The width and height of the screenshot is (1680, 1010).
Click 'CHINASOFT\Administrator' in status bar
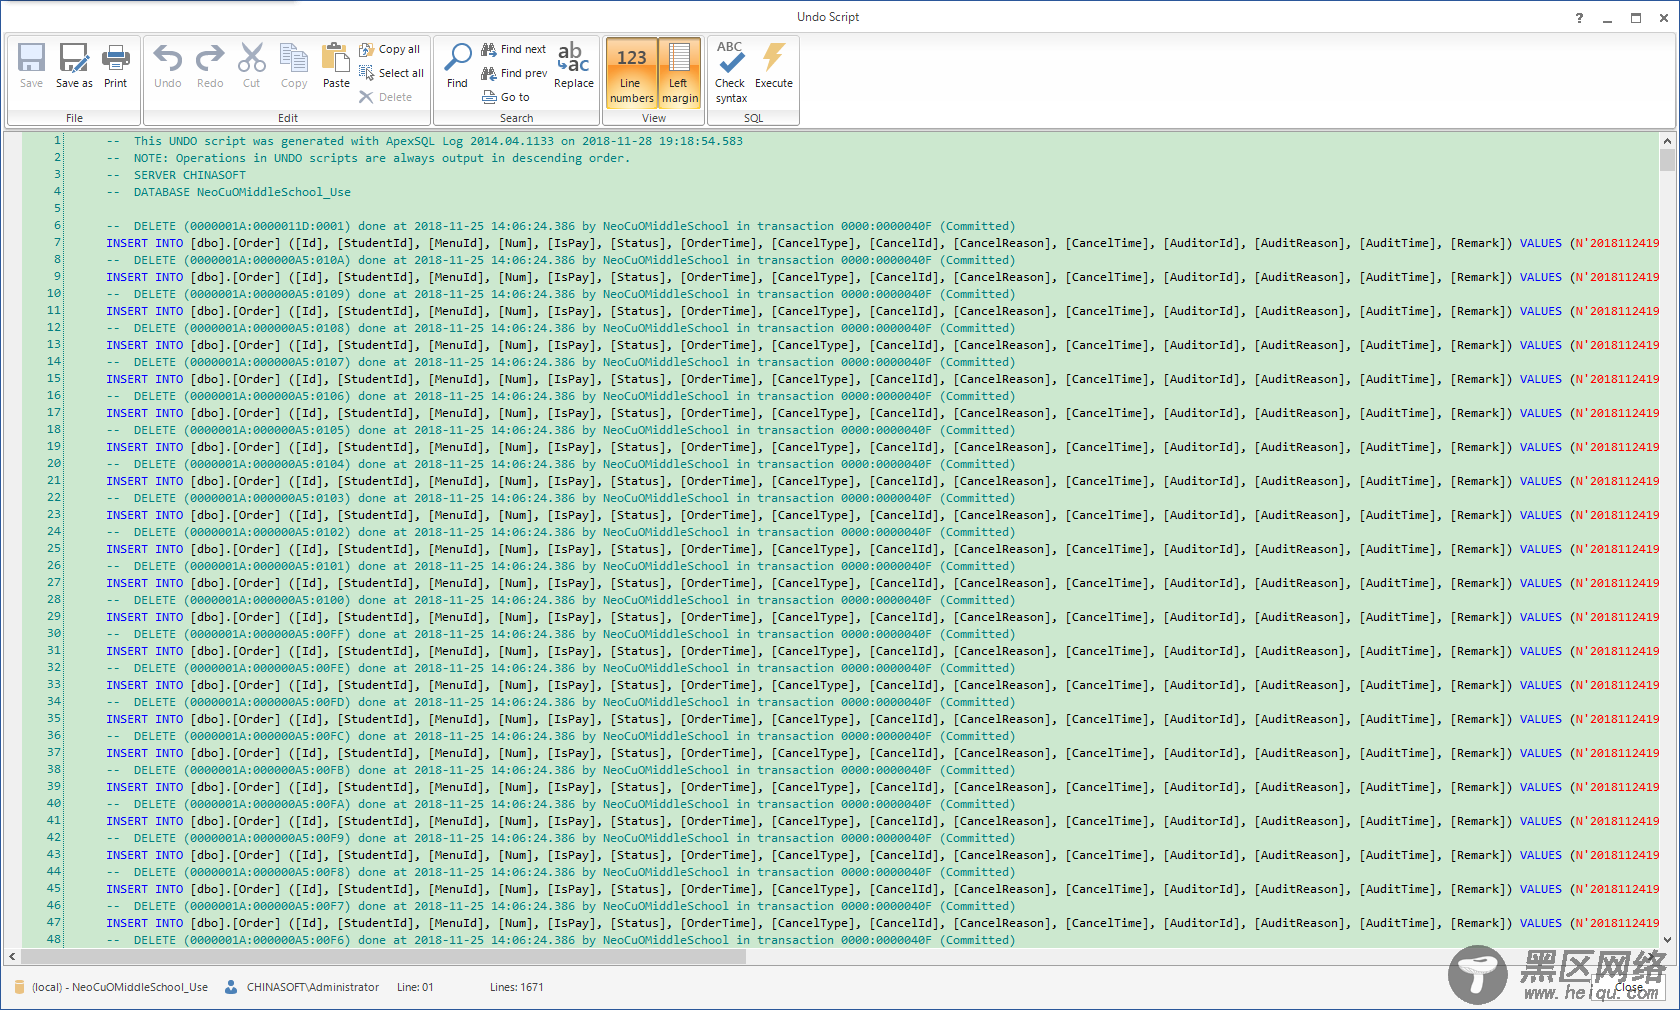pos(313,987)
